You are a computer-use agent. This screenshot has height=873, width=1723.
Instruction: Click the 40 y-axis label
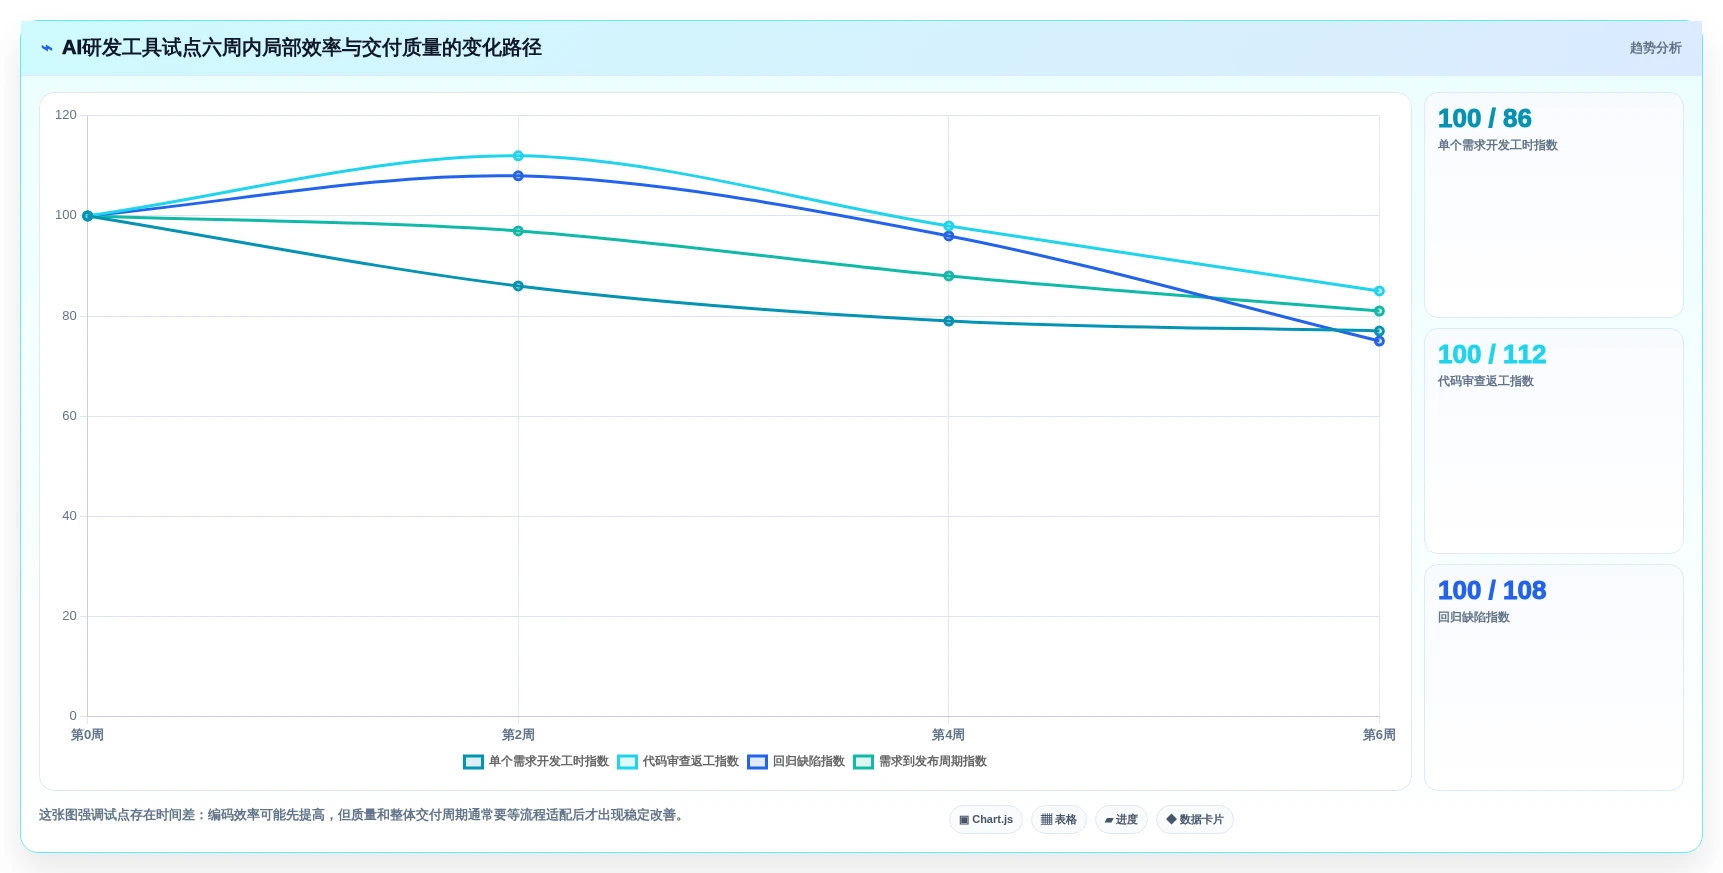(69, 516)
